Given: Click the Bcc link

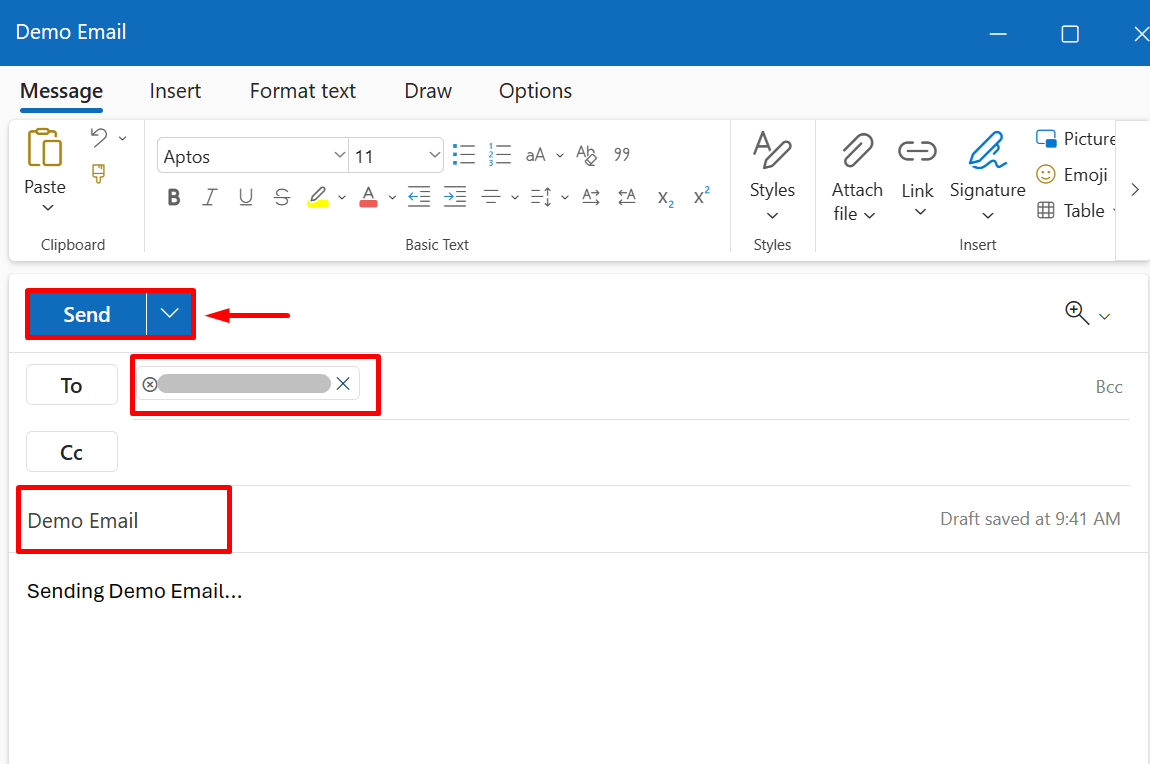Looking at the screenshot, I should [x=1109, y=387].
